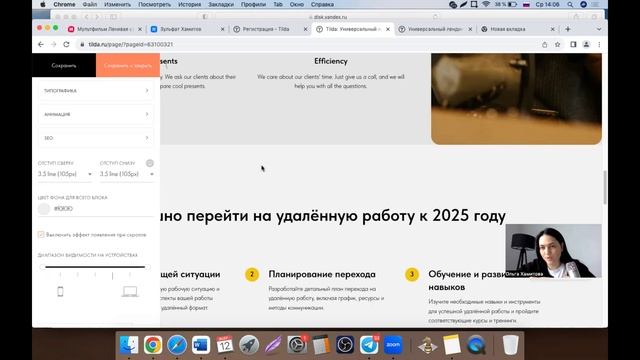This screenshot has width=640, height=360.
Task: Open the Chrome side panel icon
Action: tap(573, 44)
